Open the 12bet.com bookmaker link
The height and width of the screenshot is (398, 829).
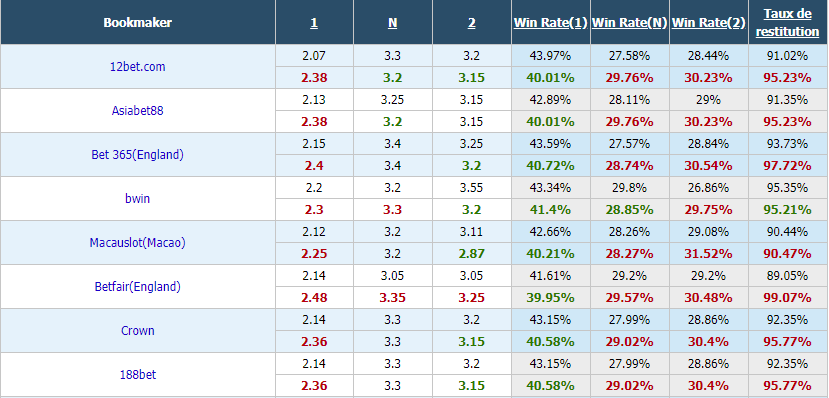point(137,67)
